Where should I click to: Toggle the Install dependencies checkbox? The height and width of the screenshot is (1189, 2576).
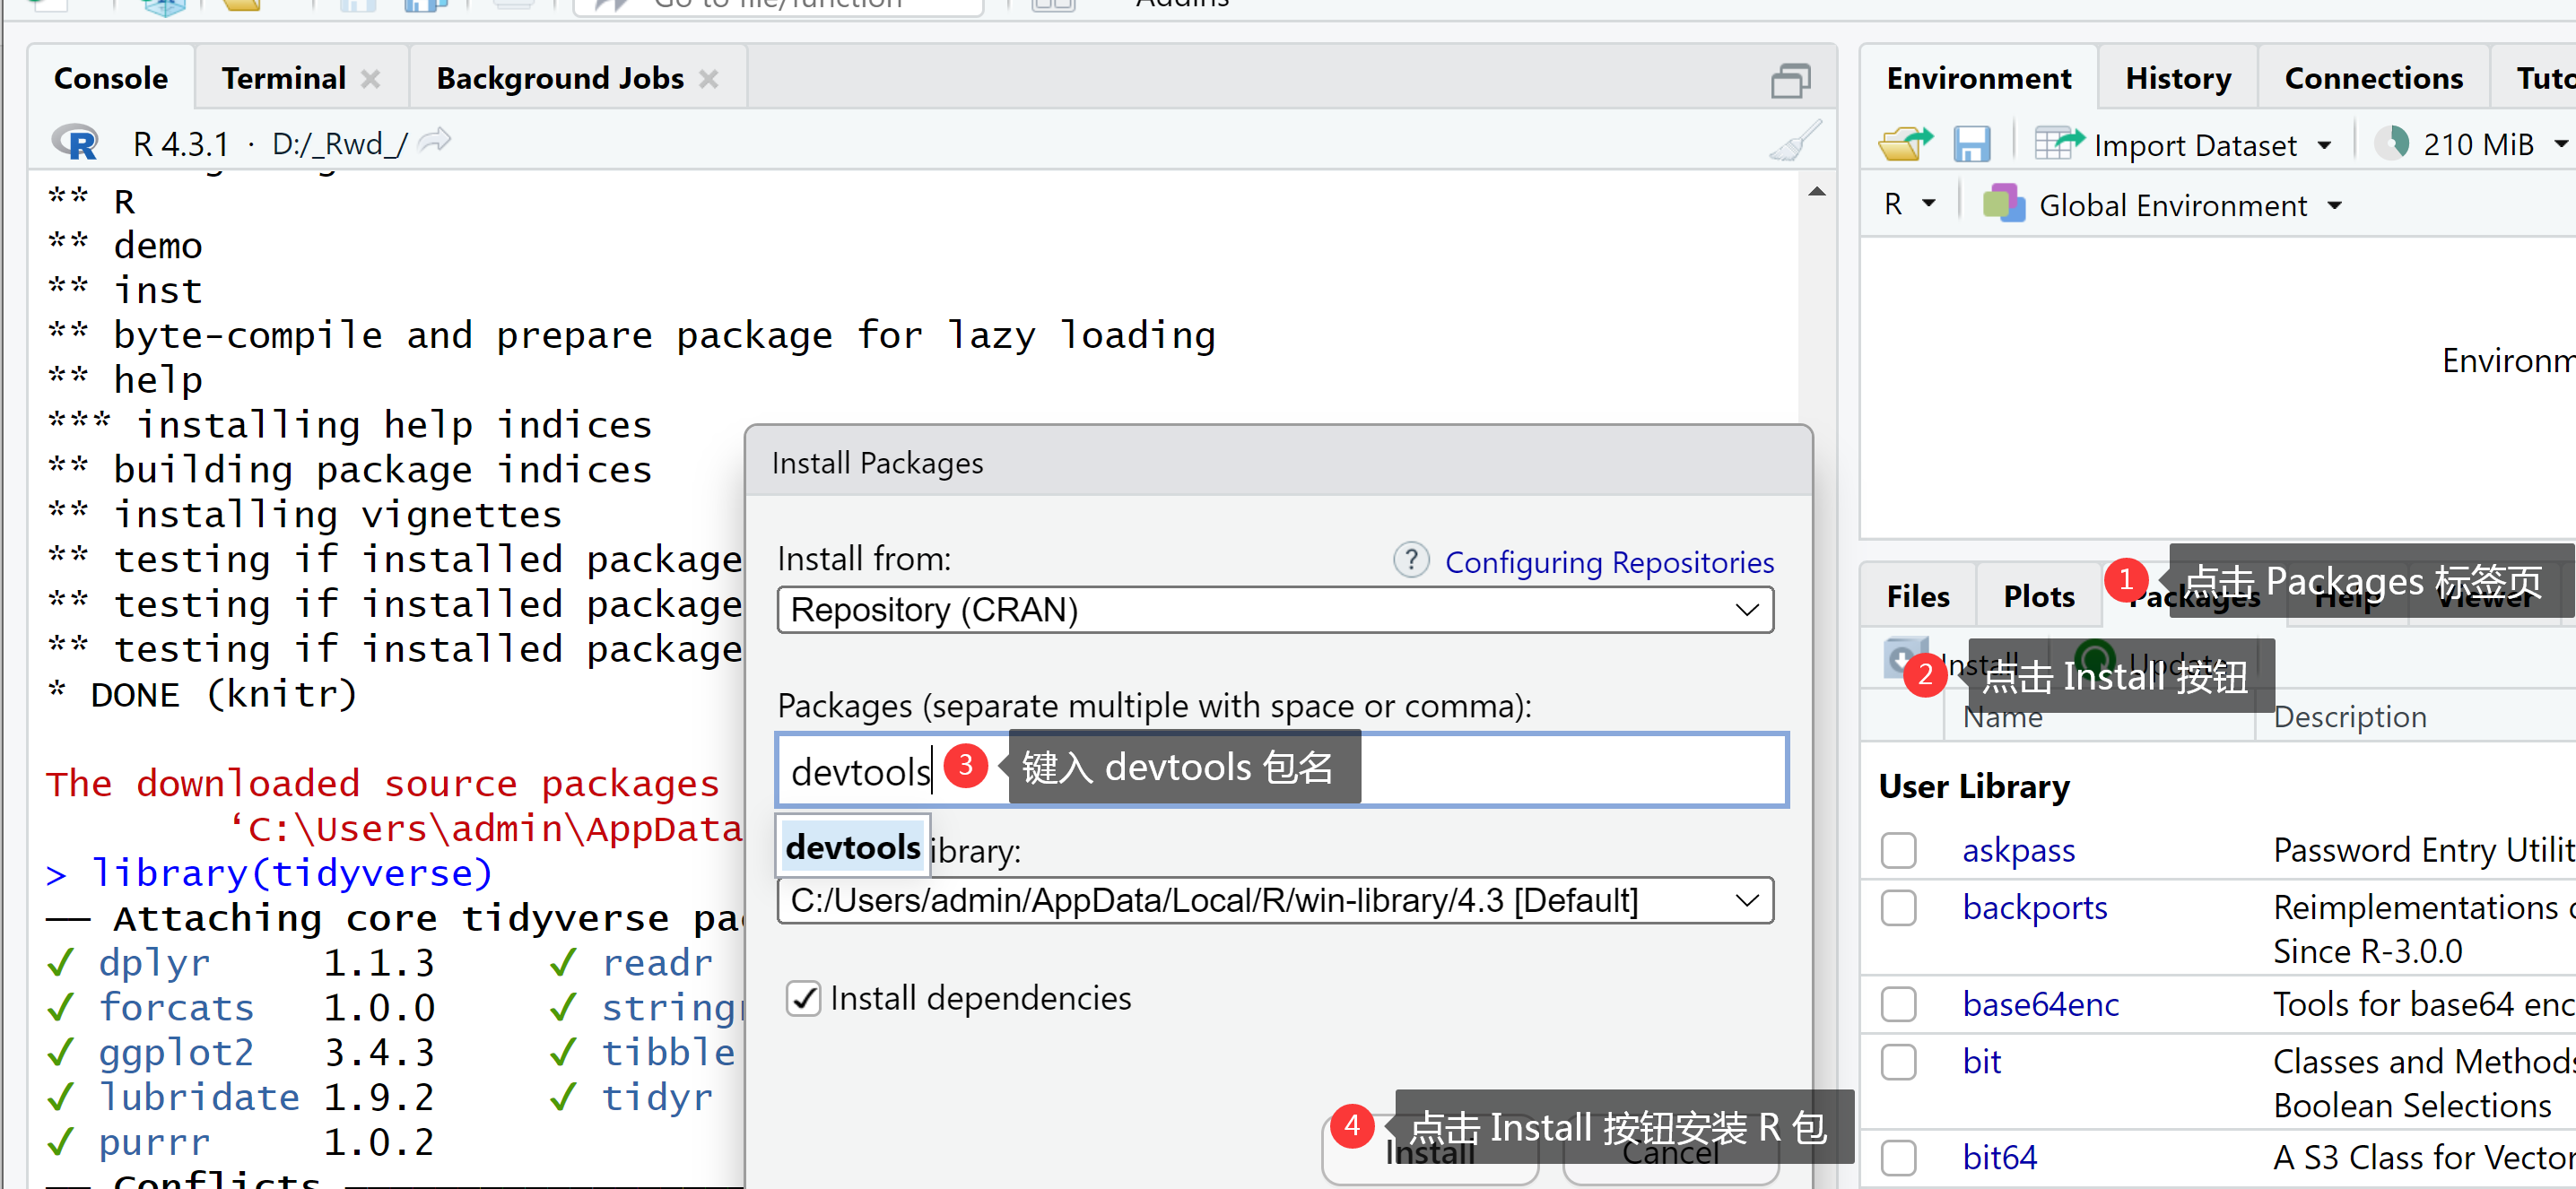point(803,998)
